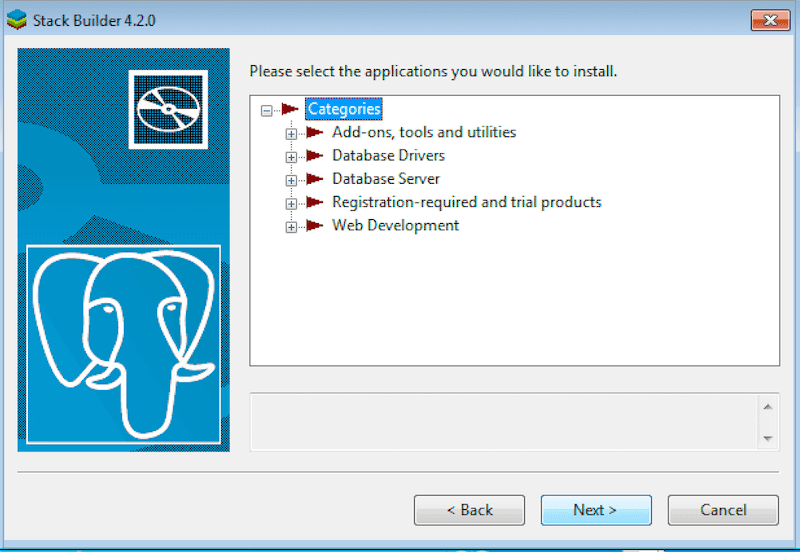Go to the previous step with Back
This screenshot has height=552, width=800.
coord(469,510)
